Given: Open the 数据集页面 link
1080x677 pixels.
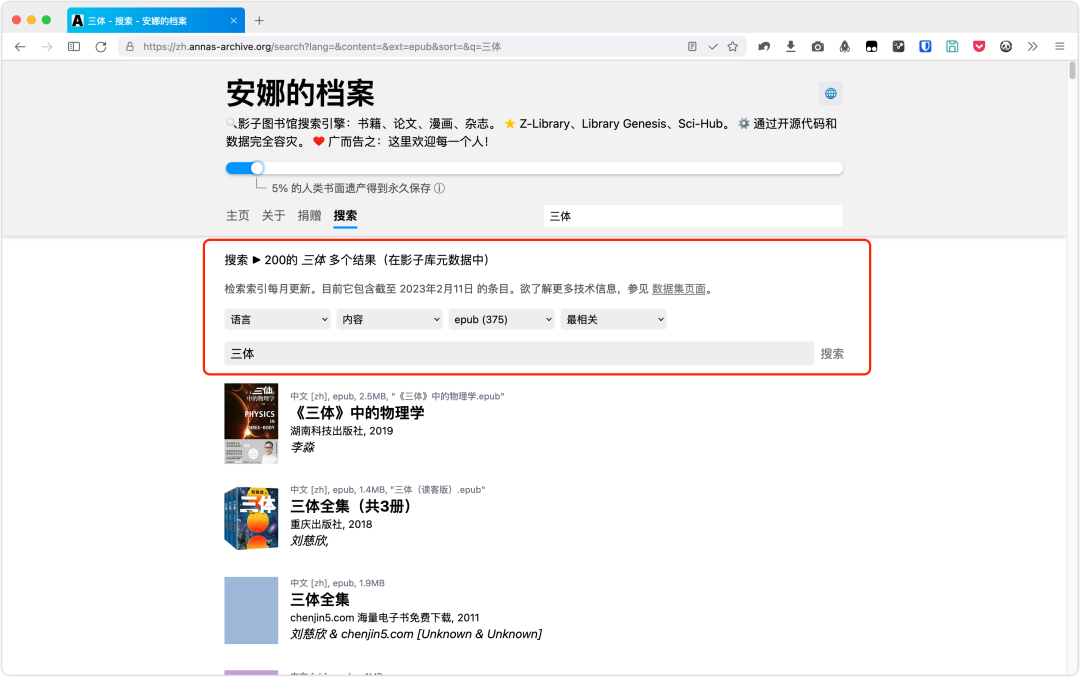Looking at the screenshot, I should coord(678,289).
